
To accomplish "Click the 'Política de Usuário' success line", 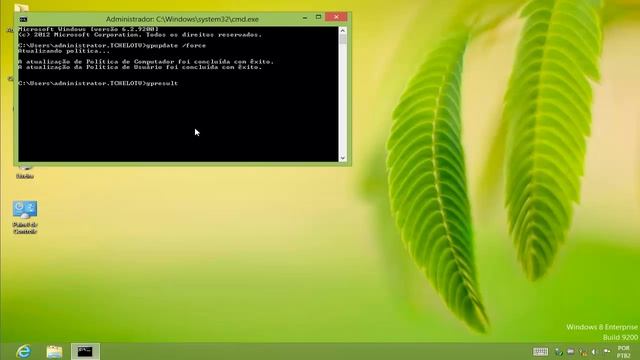I will [x=140, y=67].
